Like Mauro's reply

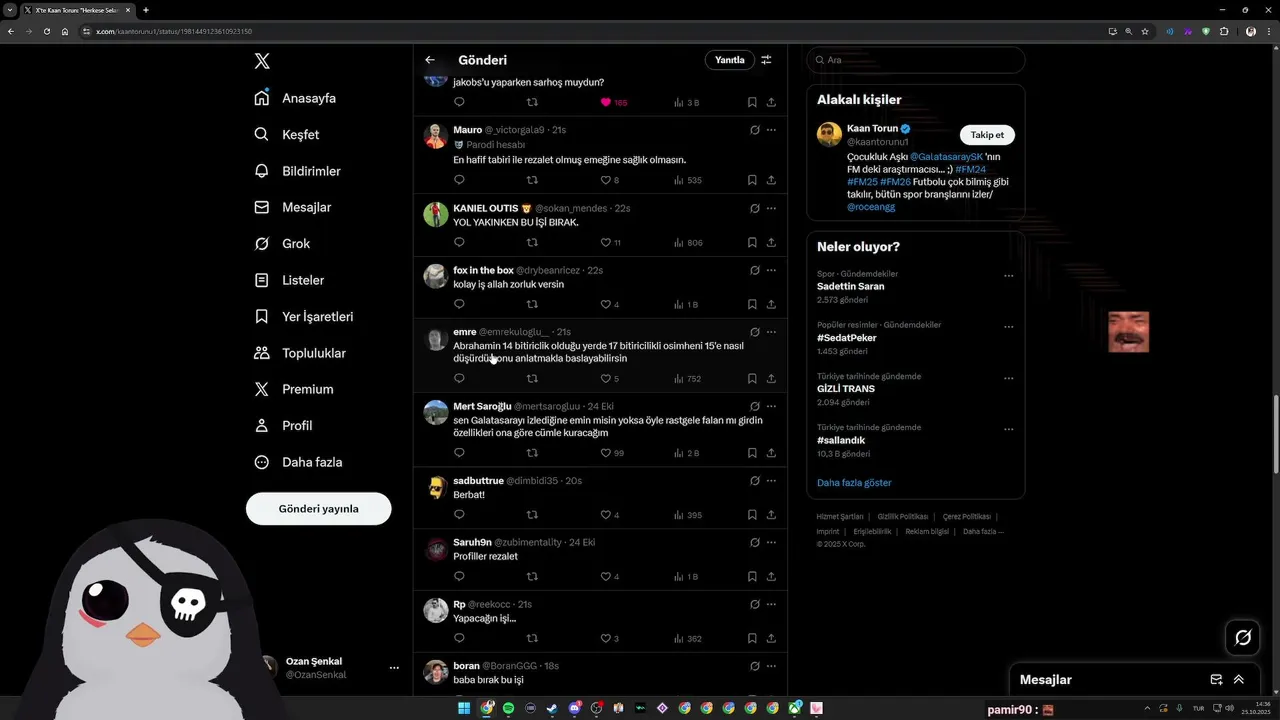(x=606, y=180)
